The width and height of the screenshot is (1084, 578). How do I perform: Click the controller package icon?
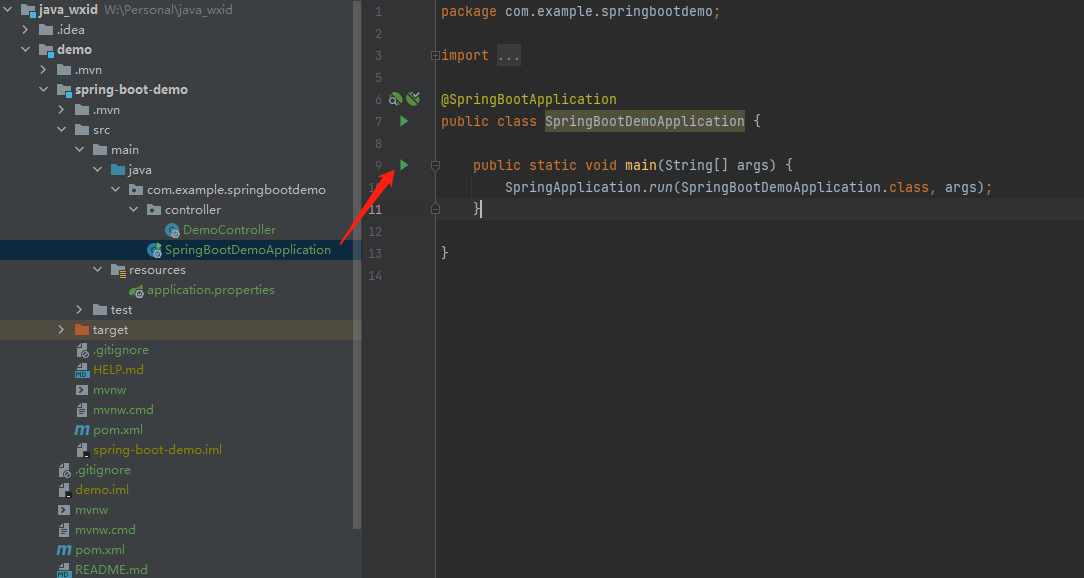coord(153,210)
